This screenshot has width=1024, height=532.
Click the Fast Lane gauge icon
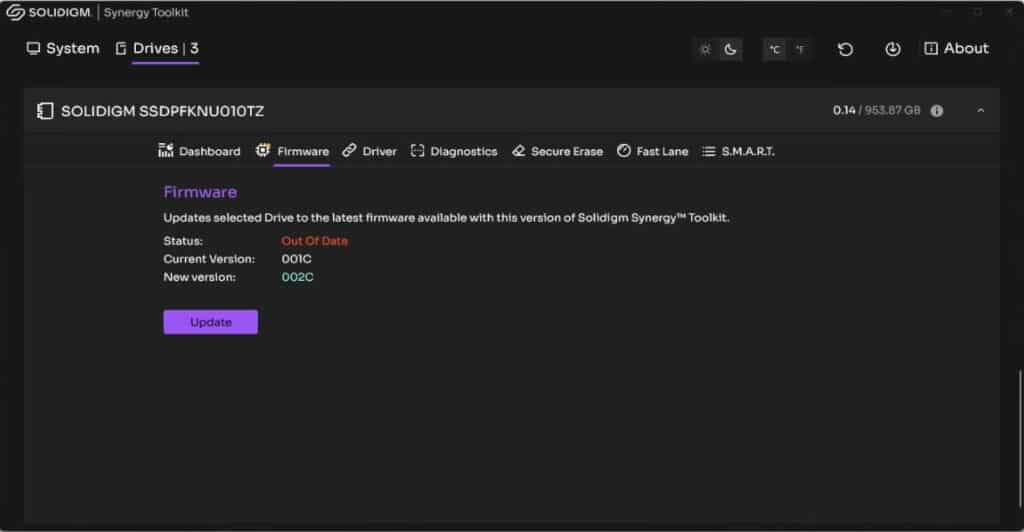point(624,151)
